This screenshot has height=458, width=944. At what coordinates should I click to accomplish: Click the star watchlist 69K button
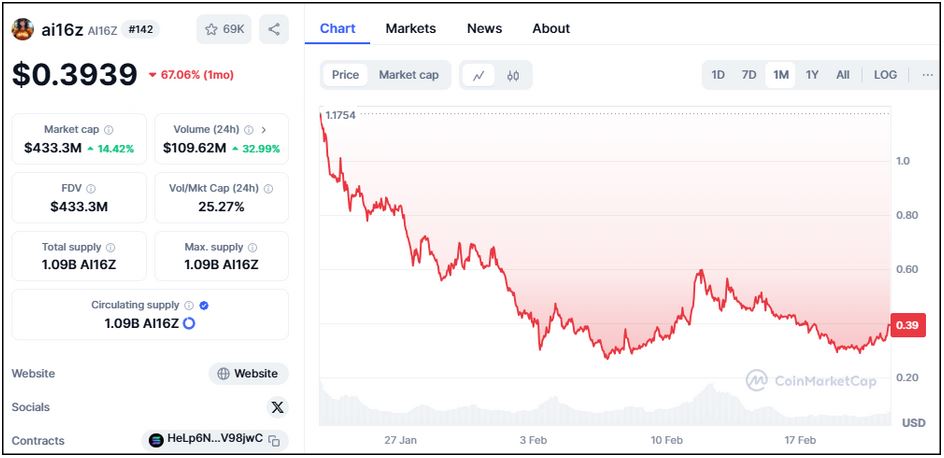(x=224, y=29)
